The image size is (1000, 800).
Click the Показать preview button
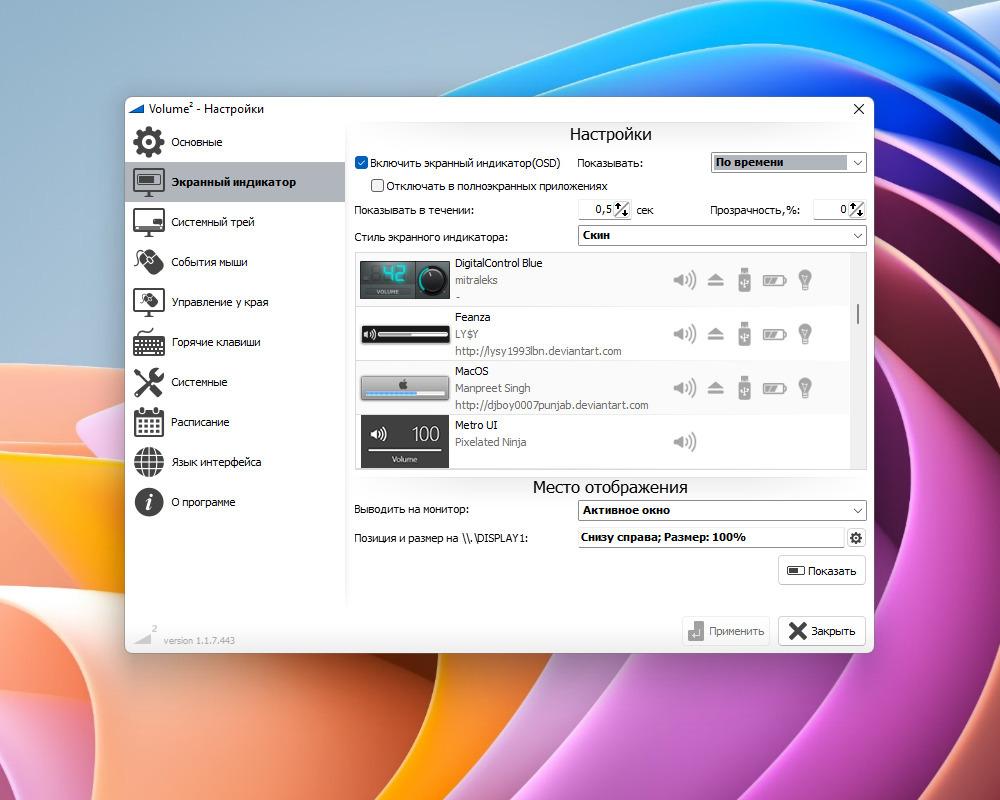[x=821, y=570]
